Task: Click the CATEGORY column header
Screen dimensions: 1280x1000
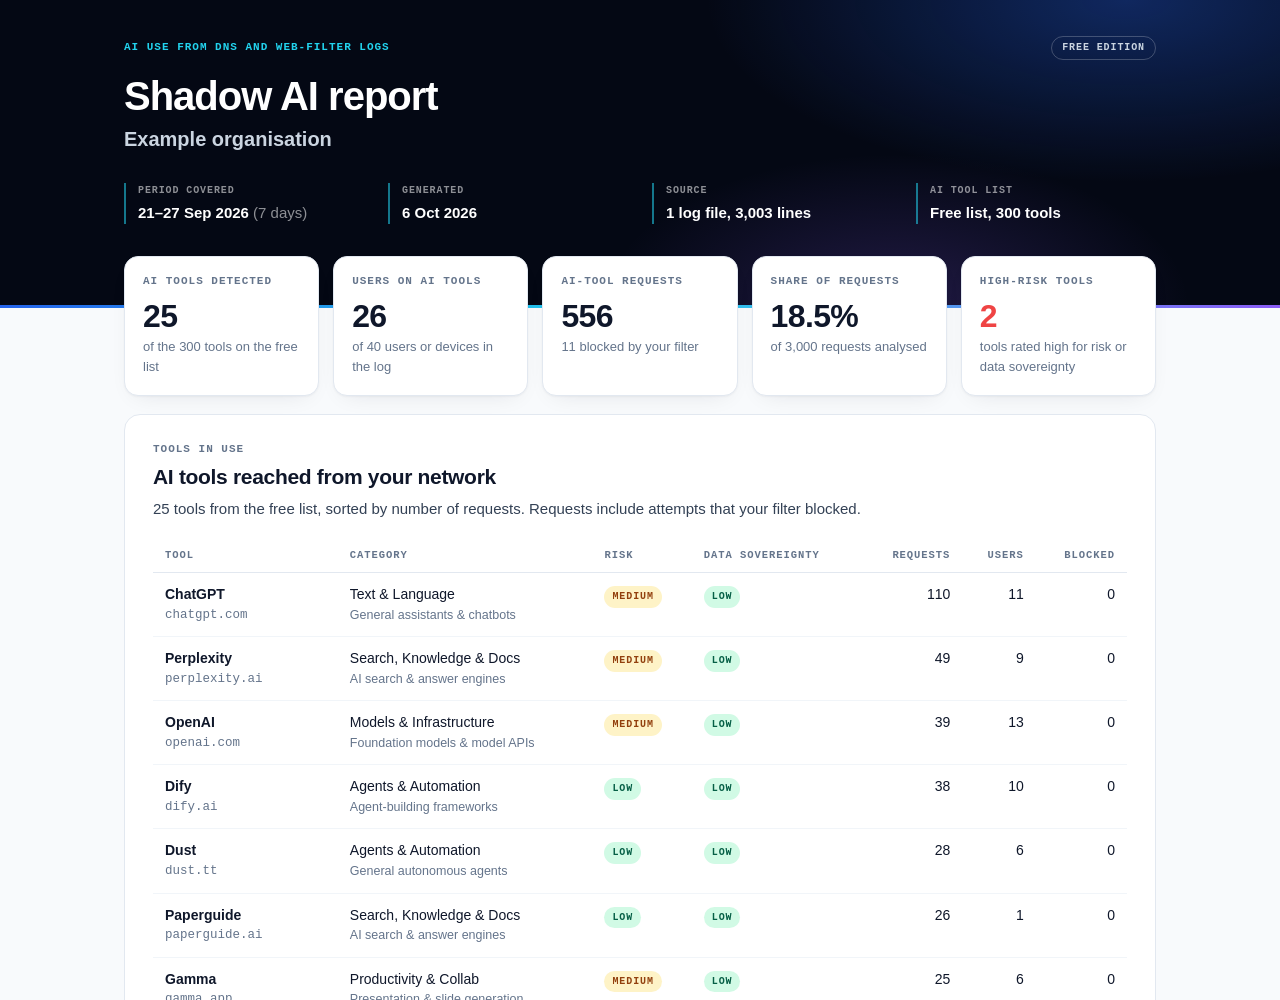Action: pos(378,555)
